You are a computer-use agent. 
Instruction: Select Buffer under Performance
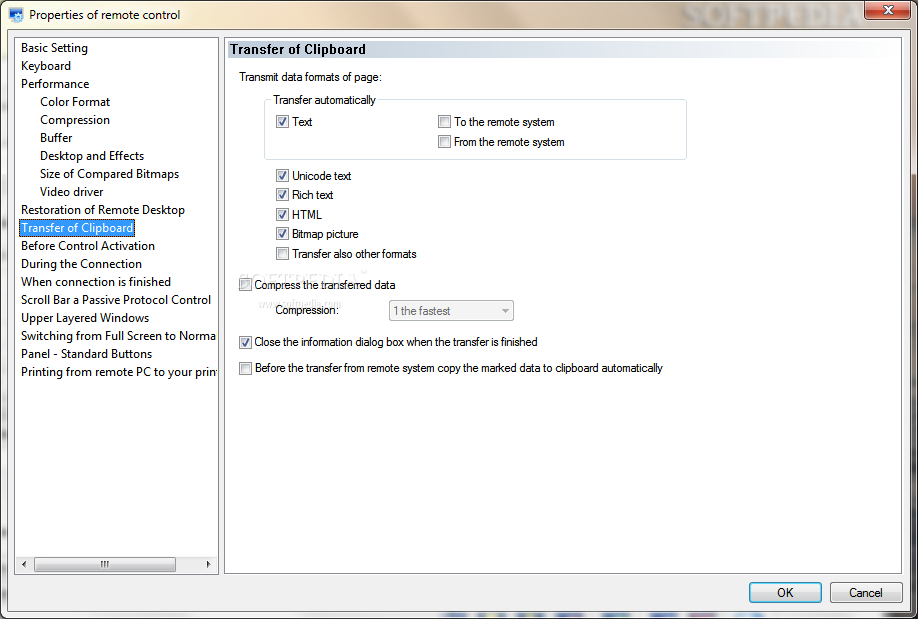click(56, 138)
